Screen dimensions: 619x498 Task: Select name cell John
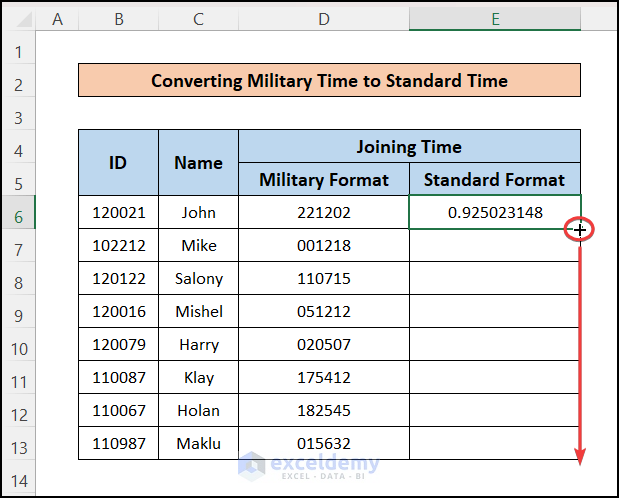[198, 212]
